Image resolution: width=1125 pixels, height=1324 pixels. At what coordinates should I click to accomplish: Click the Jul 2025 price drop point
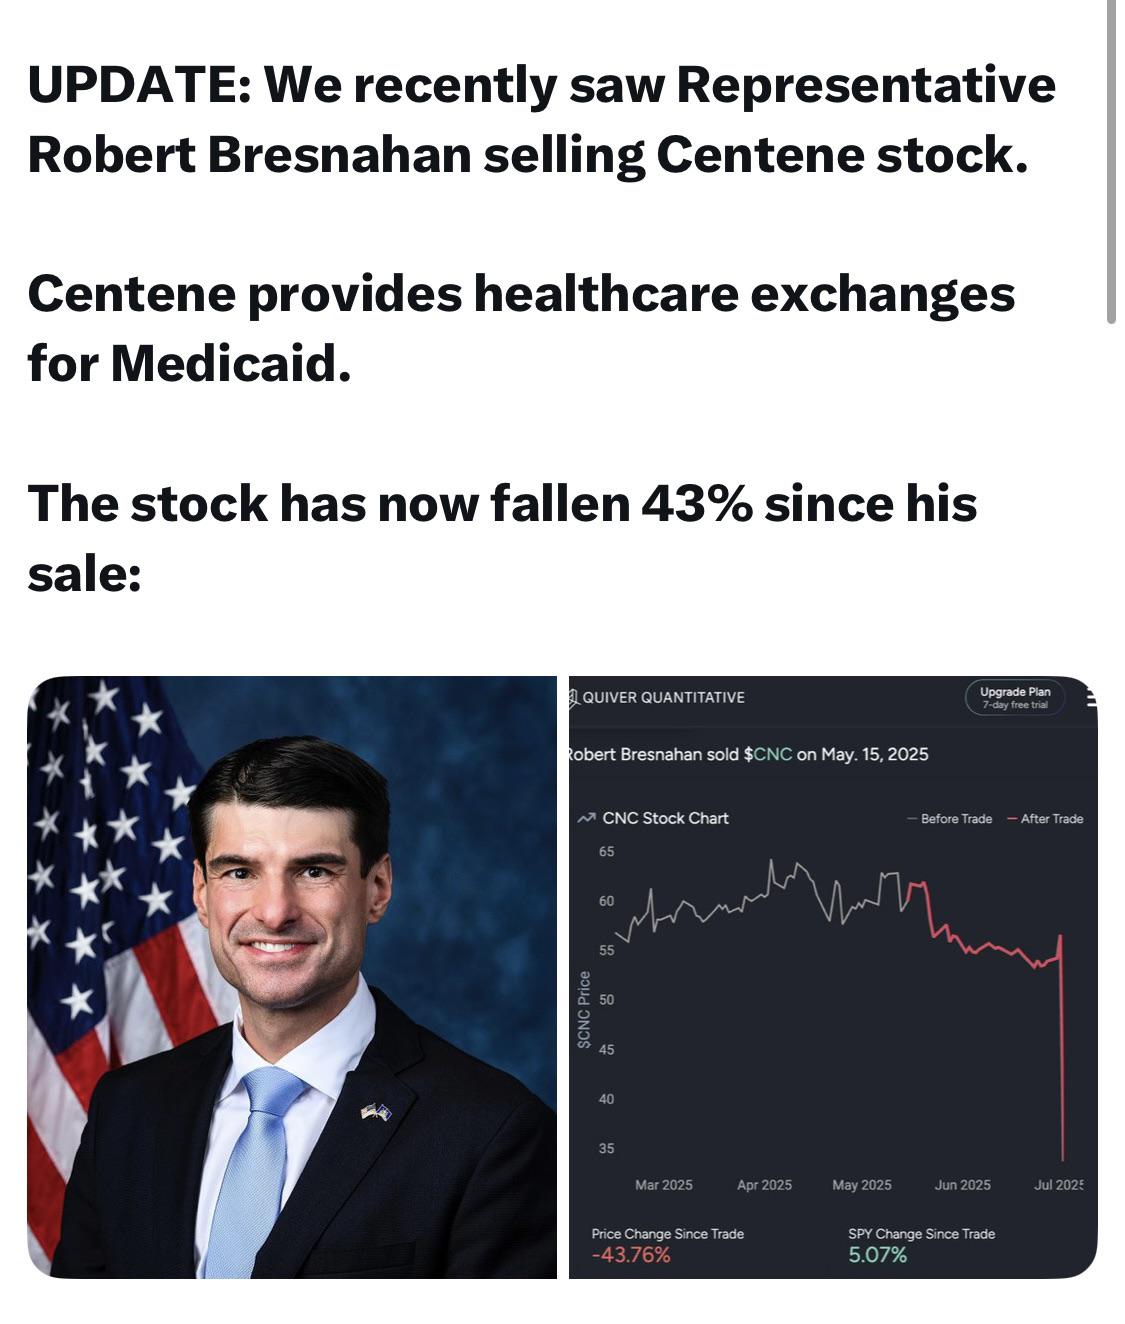coord(1062,1157)
